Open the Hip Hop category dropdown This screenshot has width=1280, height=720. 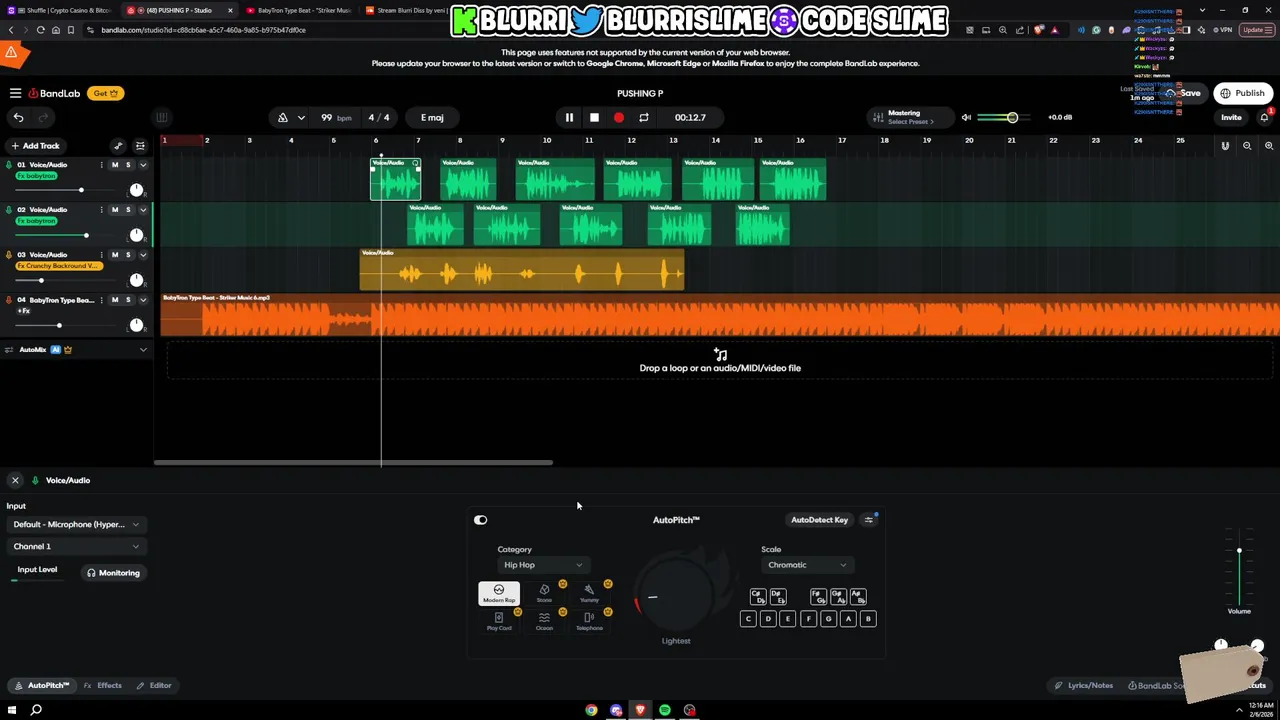(x=543, y=565)
